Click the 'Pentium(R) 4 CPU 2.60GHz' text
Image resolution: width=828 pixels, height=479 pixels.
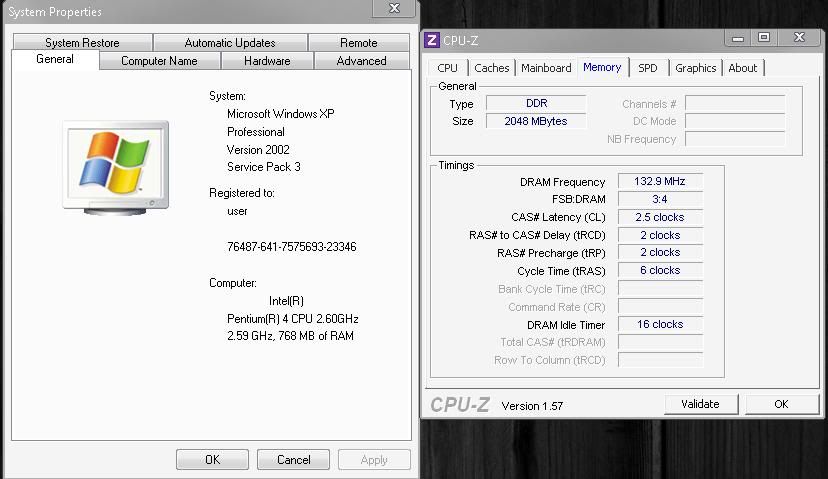point(293,318)
